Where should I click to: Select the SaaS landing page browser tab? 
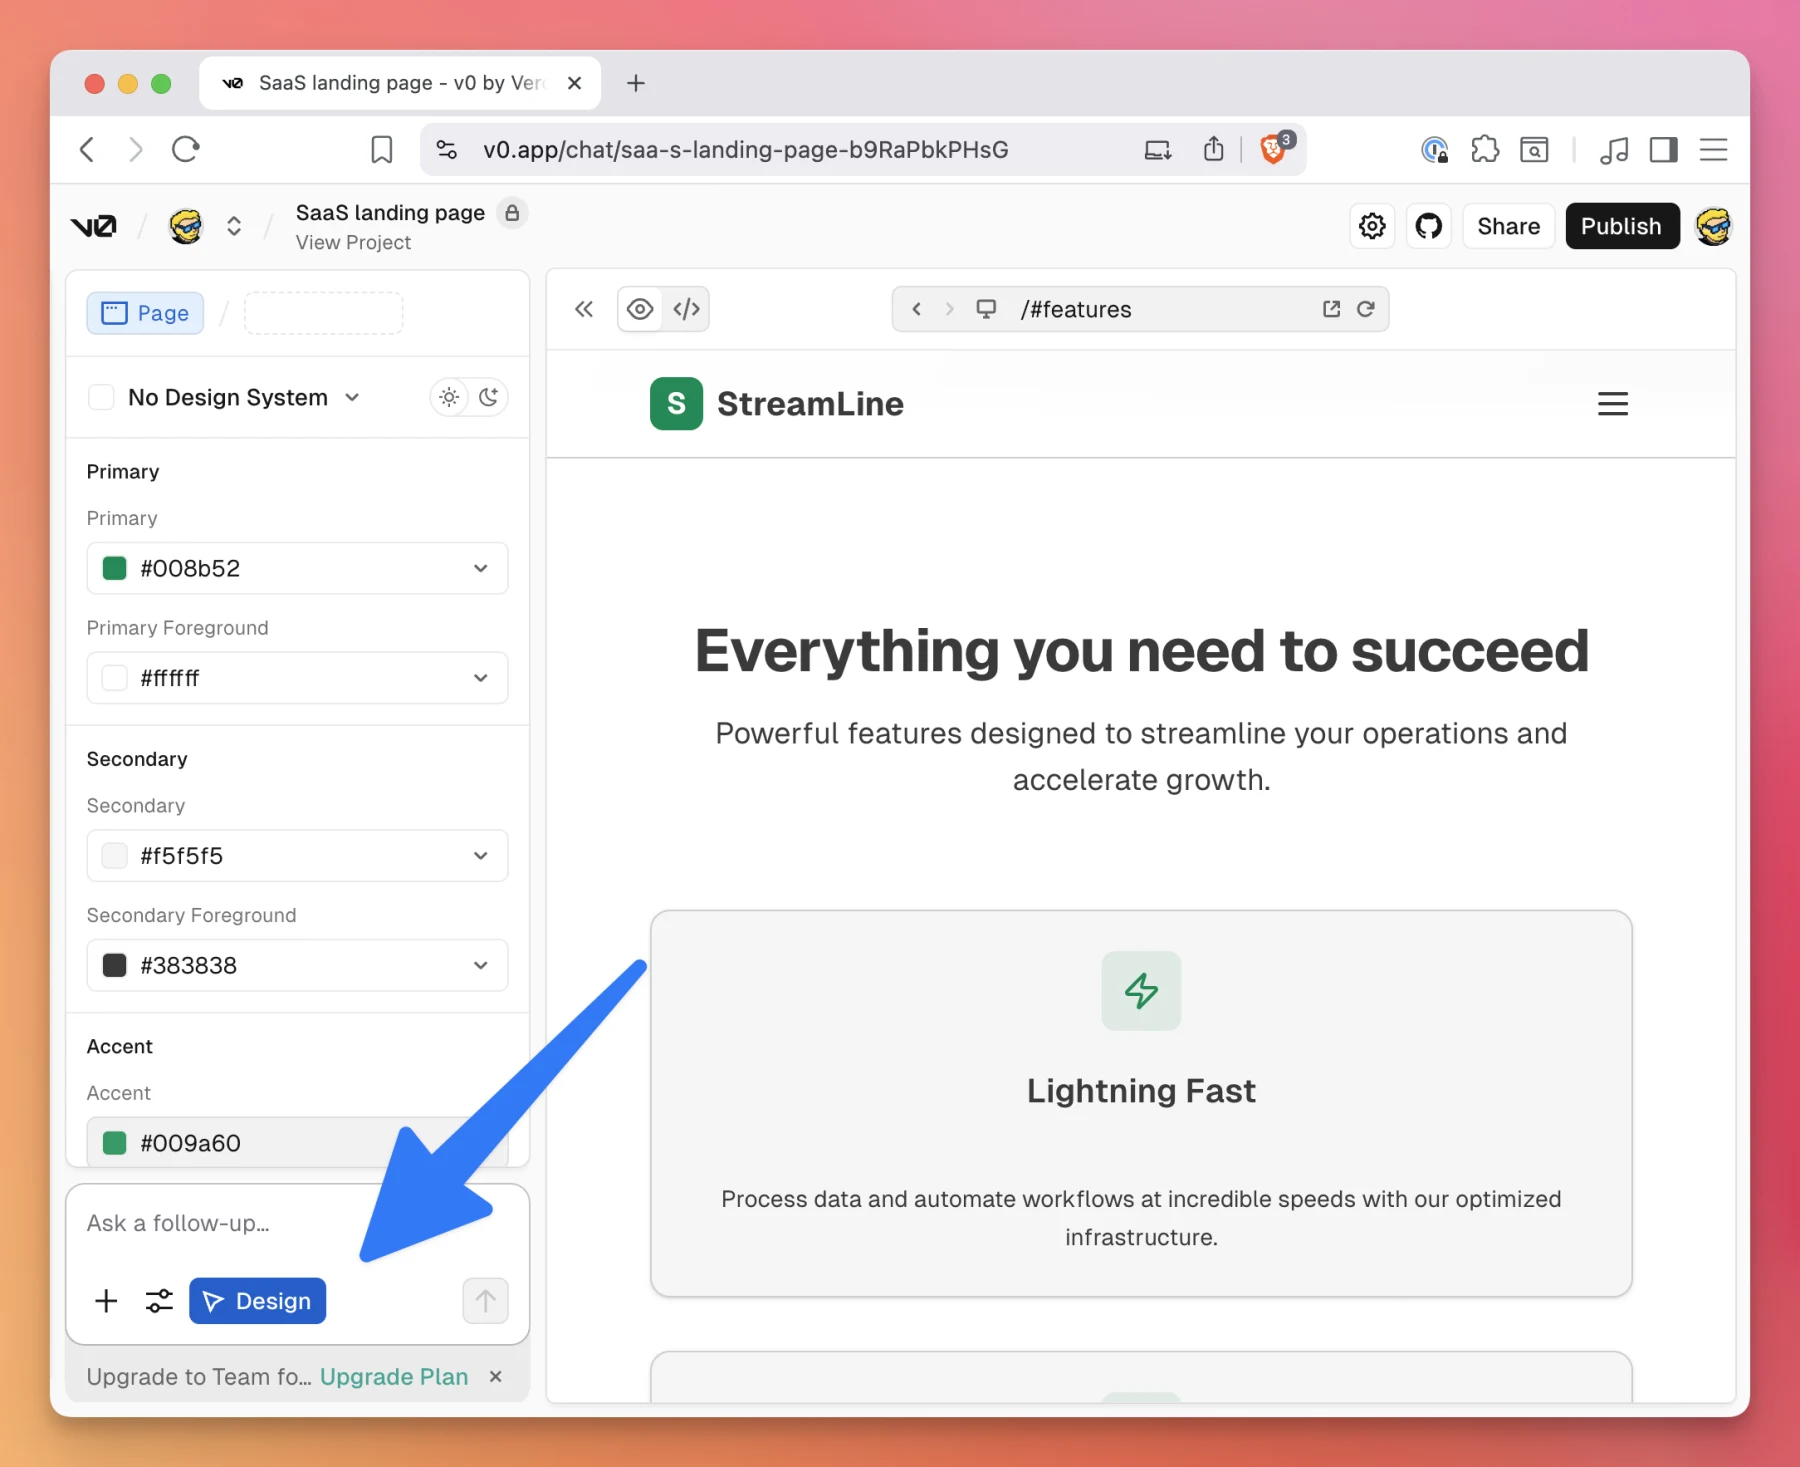pyautogui.click(x=400, y=83)
